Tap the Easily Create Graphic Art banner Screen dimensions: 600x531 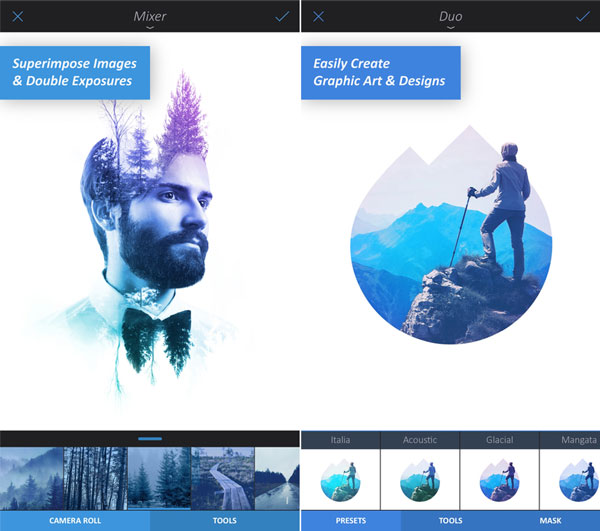point(381,73)
